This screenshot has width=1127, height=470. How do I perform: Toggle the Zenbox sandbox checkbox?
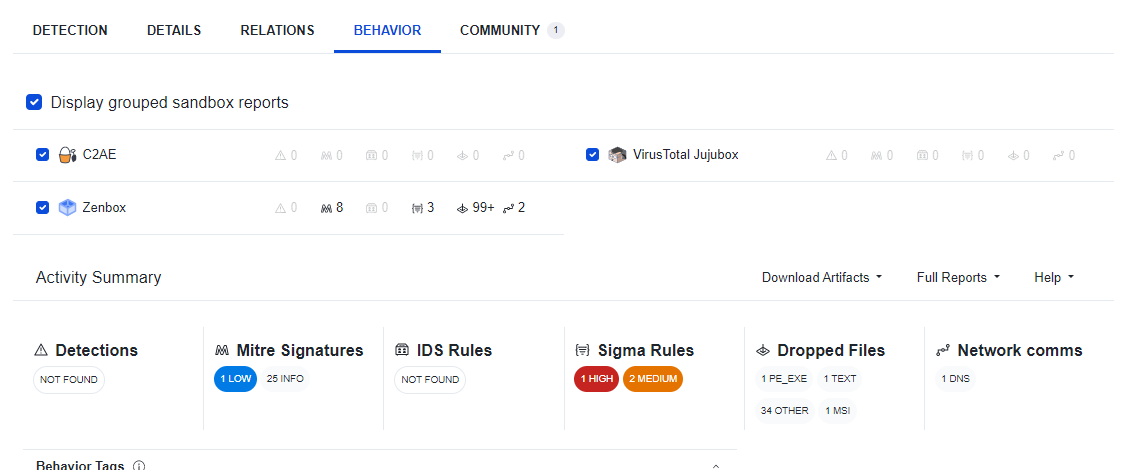(x=42, y=208)
